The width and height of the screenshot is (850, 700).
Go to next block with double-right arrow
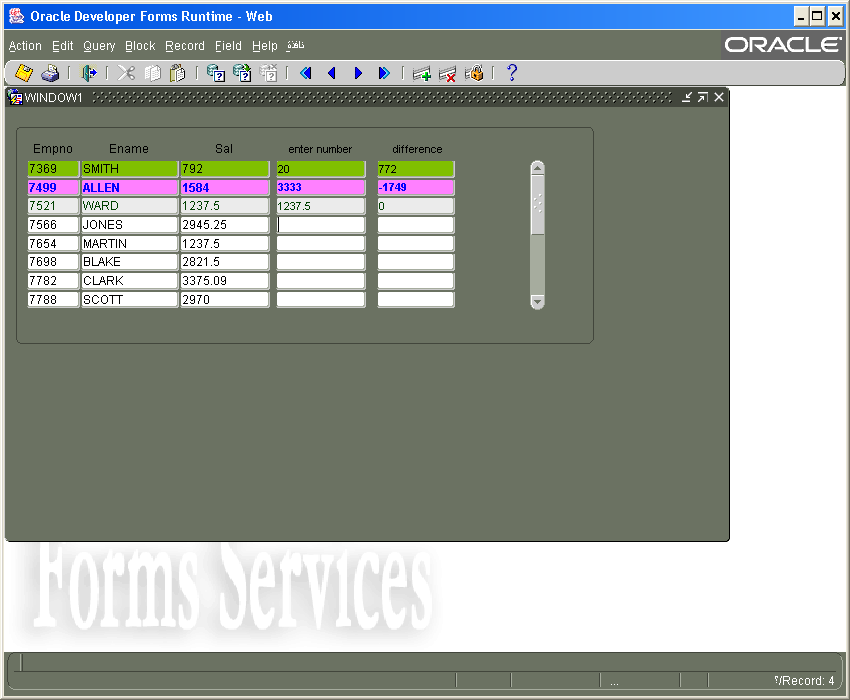384,73
